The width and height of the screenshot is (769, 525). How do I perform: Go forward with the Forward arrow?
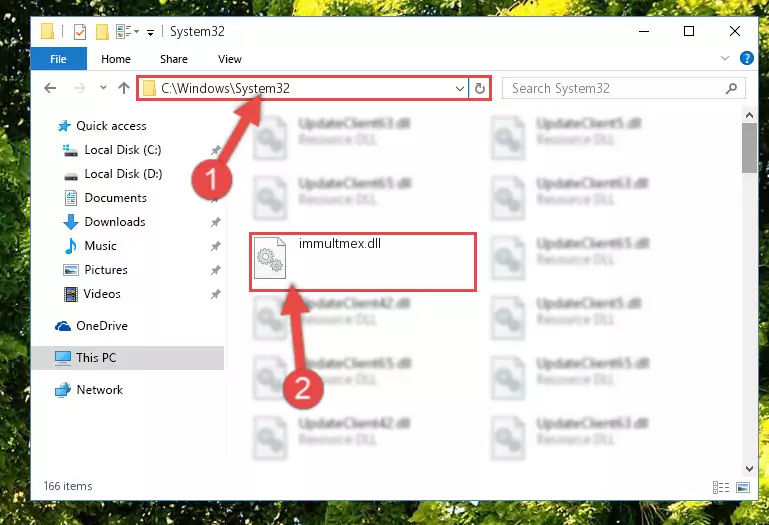[79, 88]
